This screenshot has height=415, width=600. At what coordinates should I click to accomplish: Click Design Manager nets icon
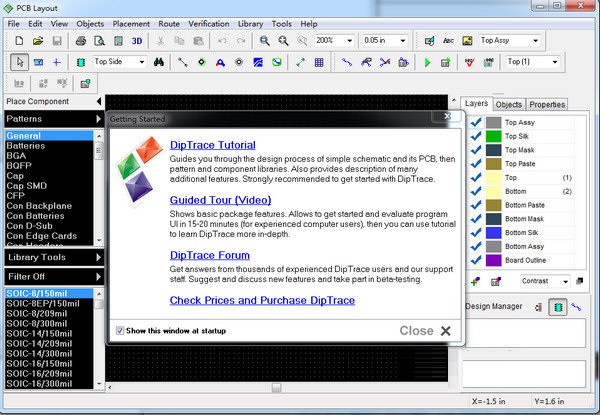click(x=576, y=307)
